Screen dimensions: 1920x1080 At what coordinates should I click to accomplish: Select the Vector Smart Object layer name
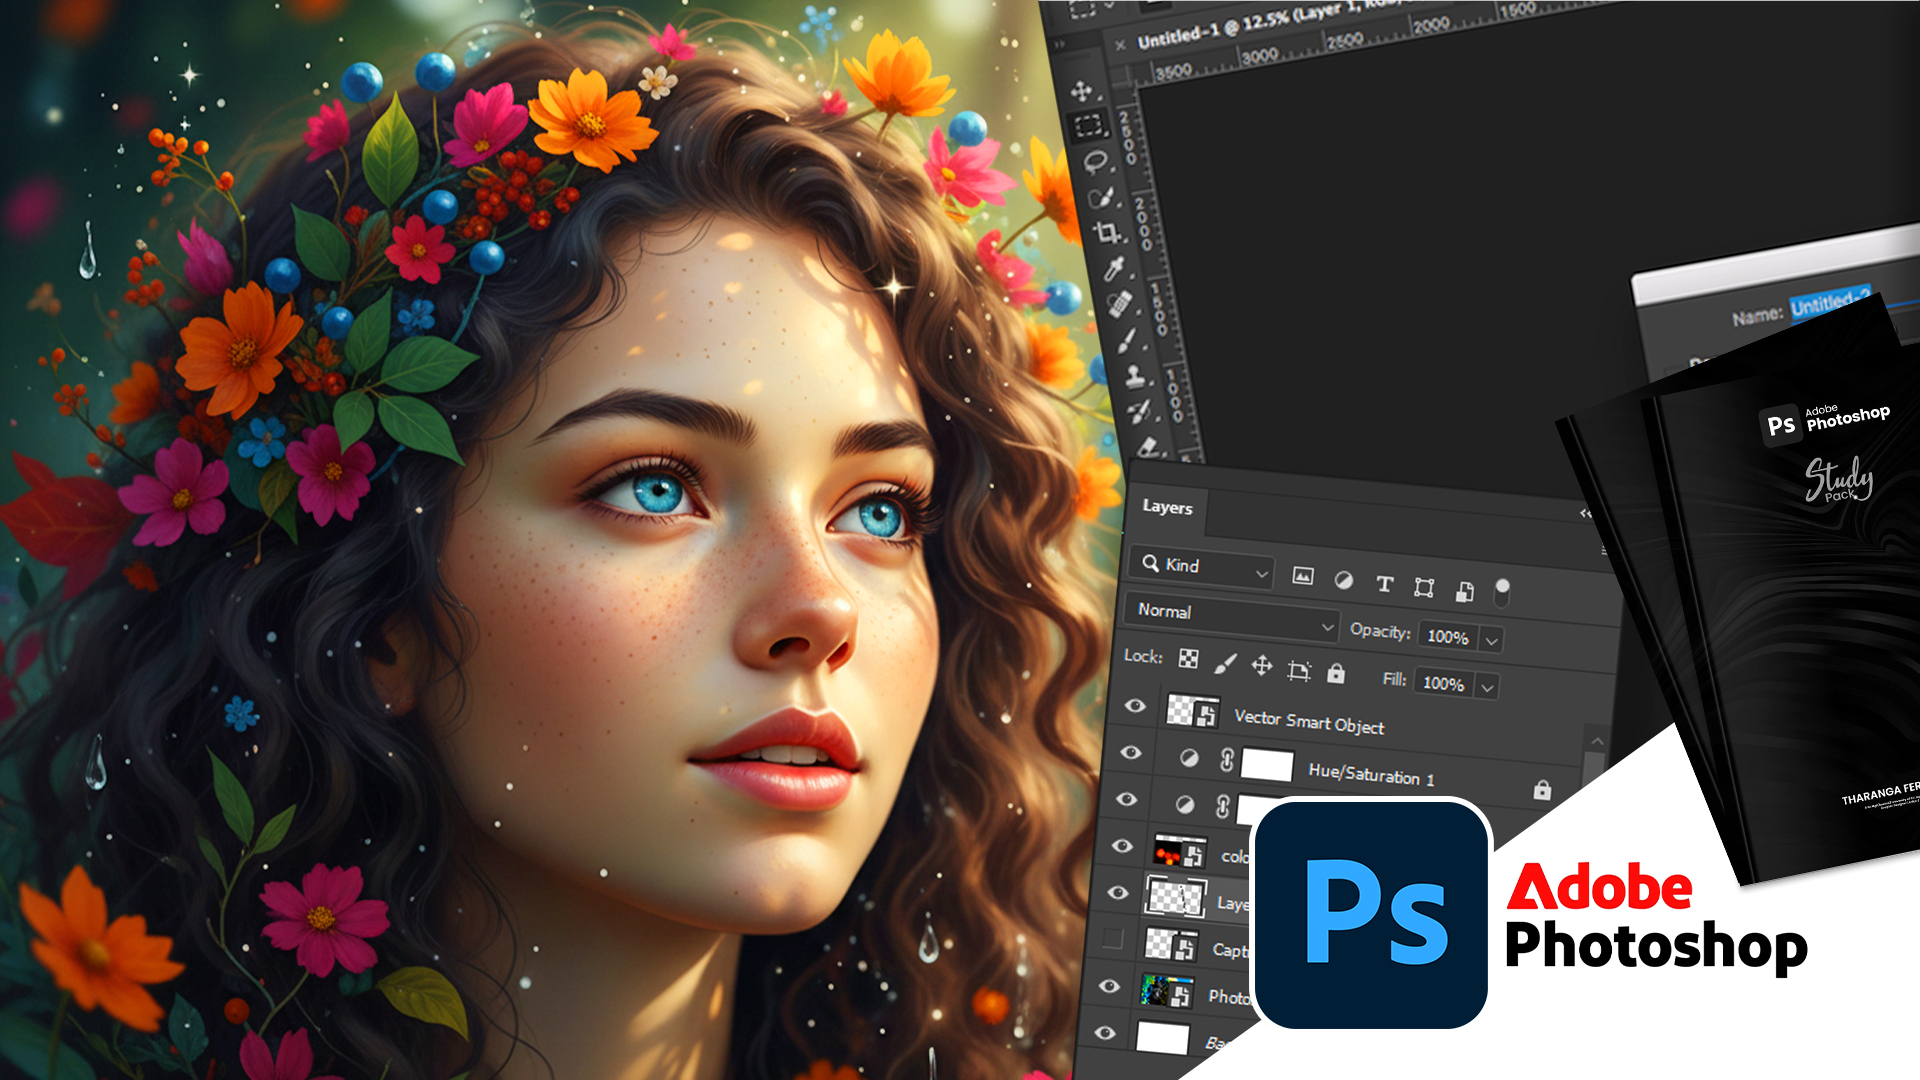click(1309, 722)
